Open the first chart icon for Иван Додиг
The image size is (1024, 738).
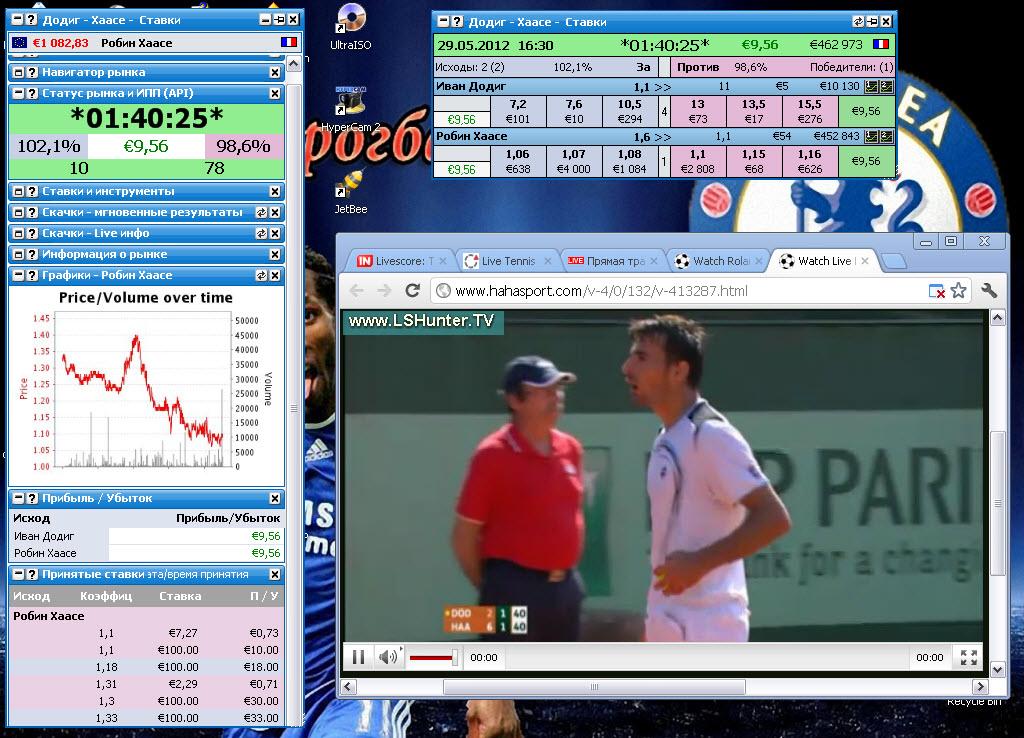pos(871,87)
